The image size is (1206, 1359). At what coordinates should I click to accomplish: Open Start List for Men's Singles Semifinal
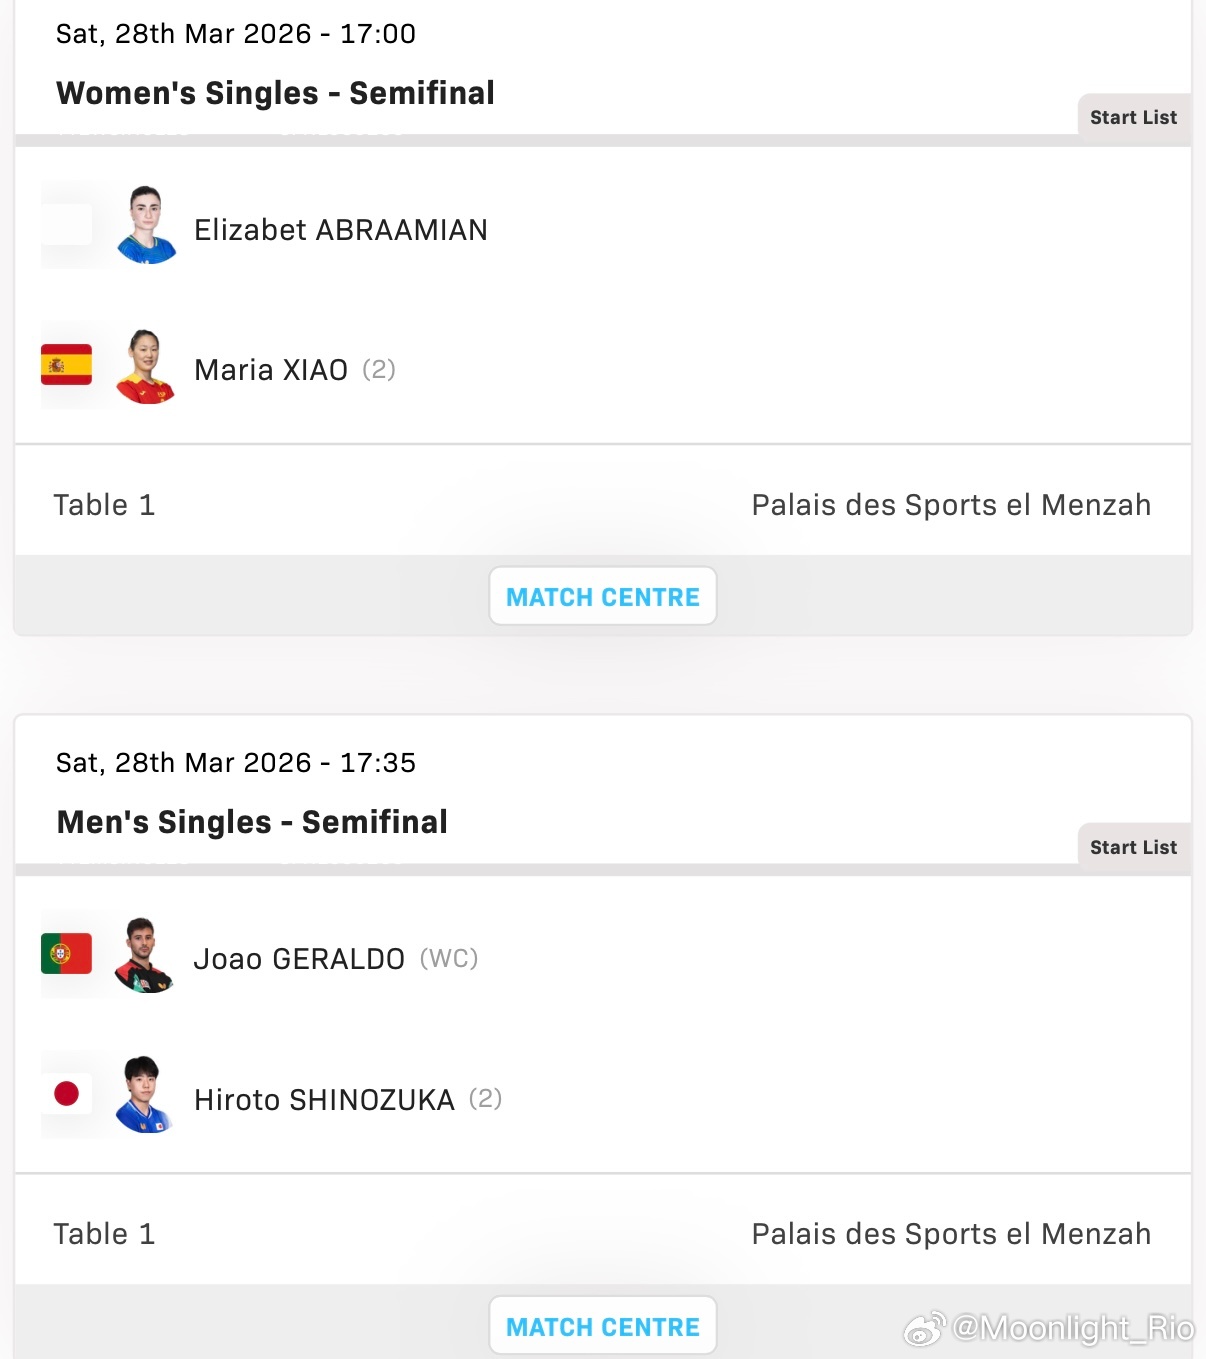click(x=1133, y=847)
